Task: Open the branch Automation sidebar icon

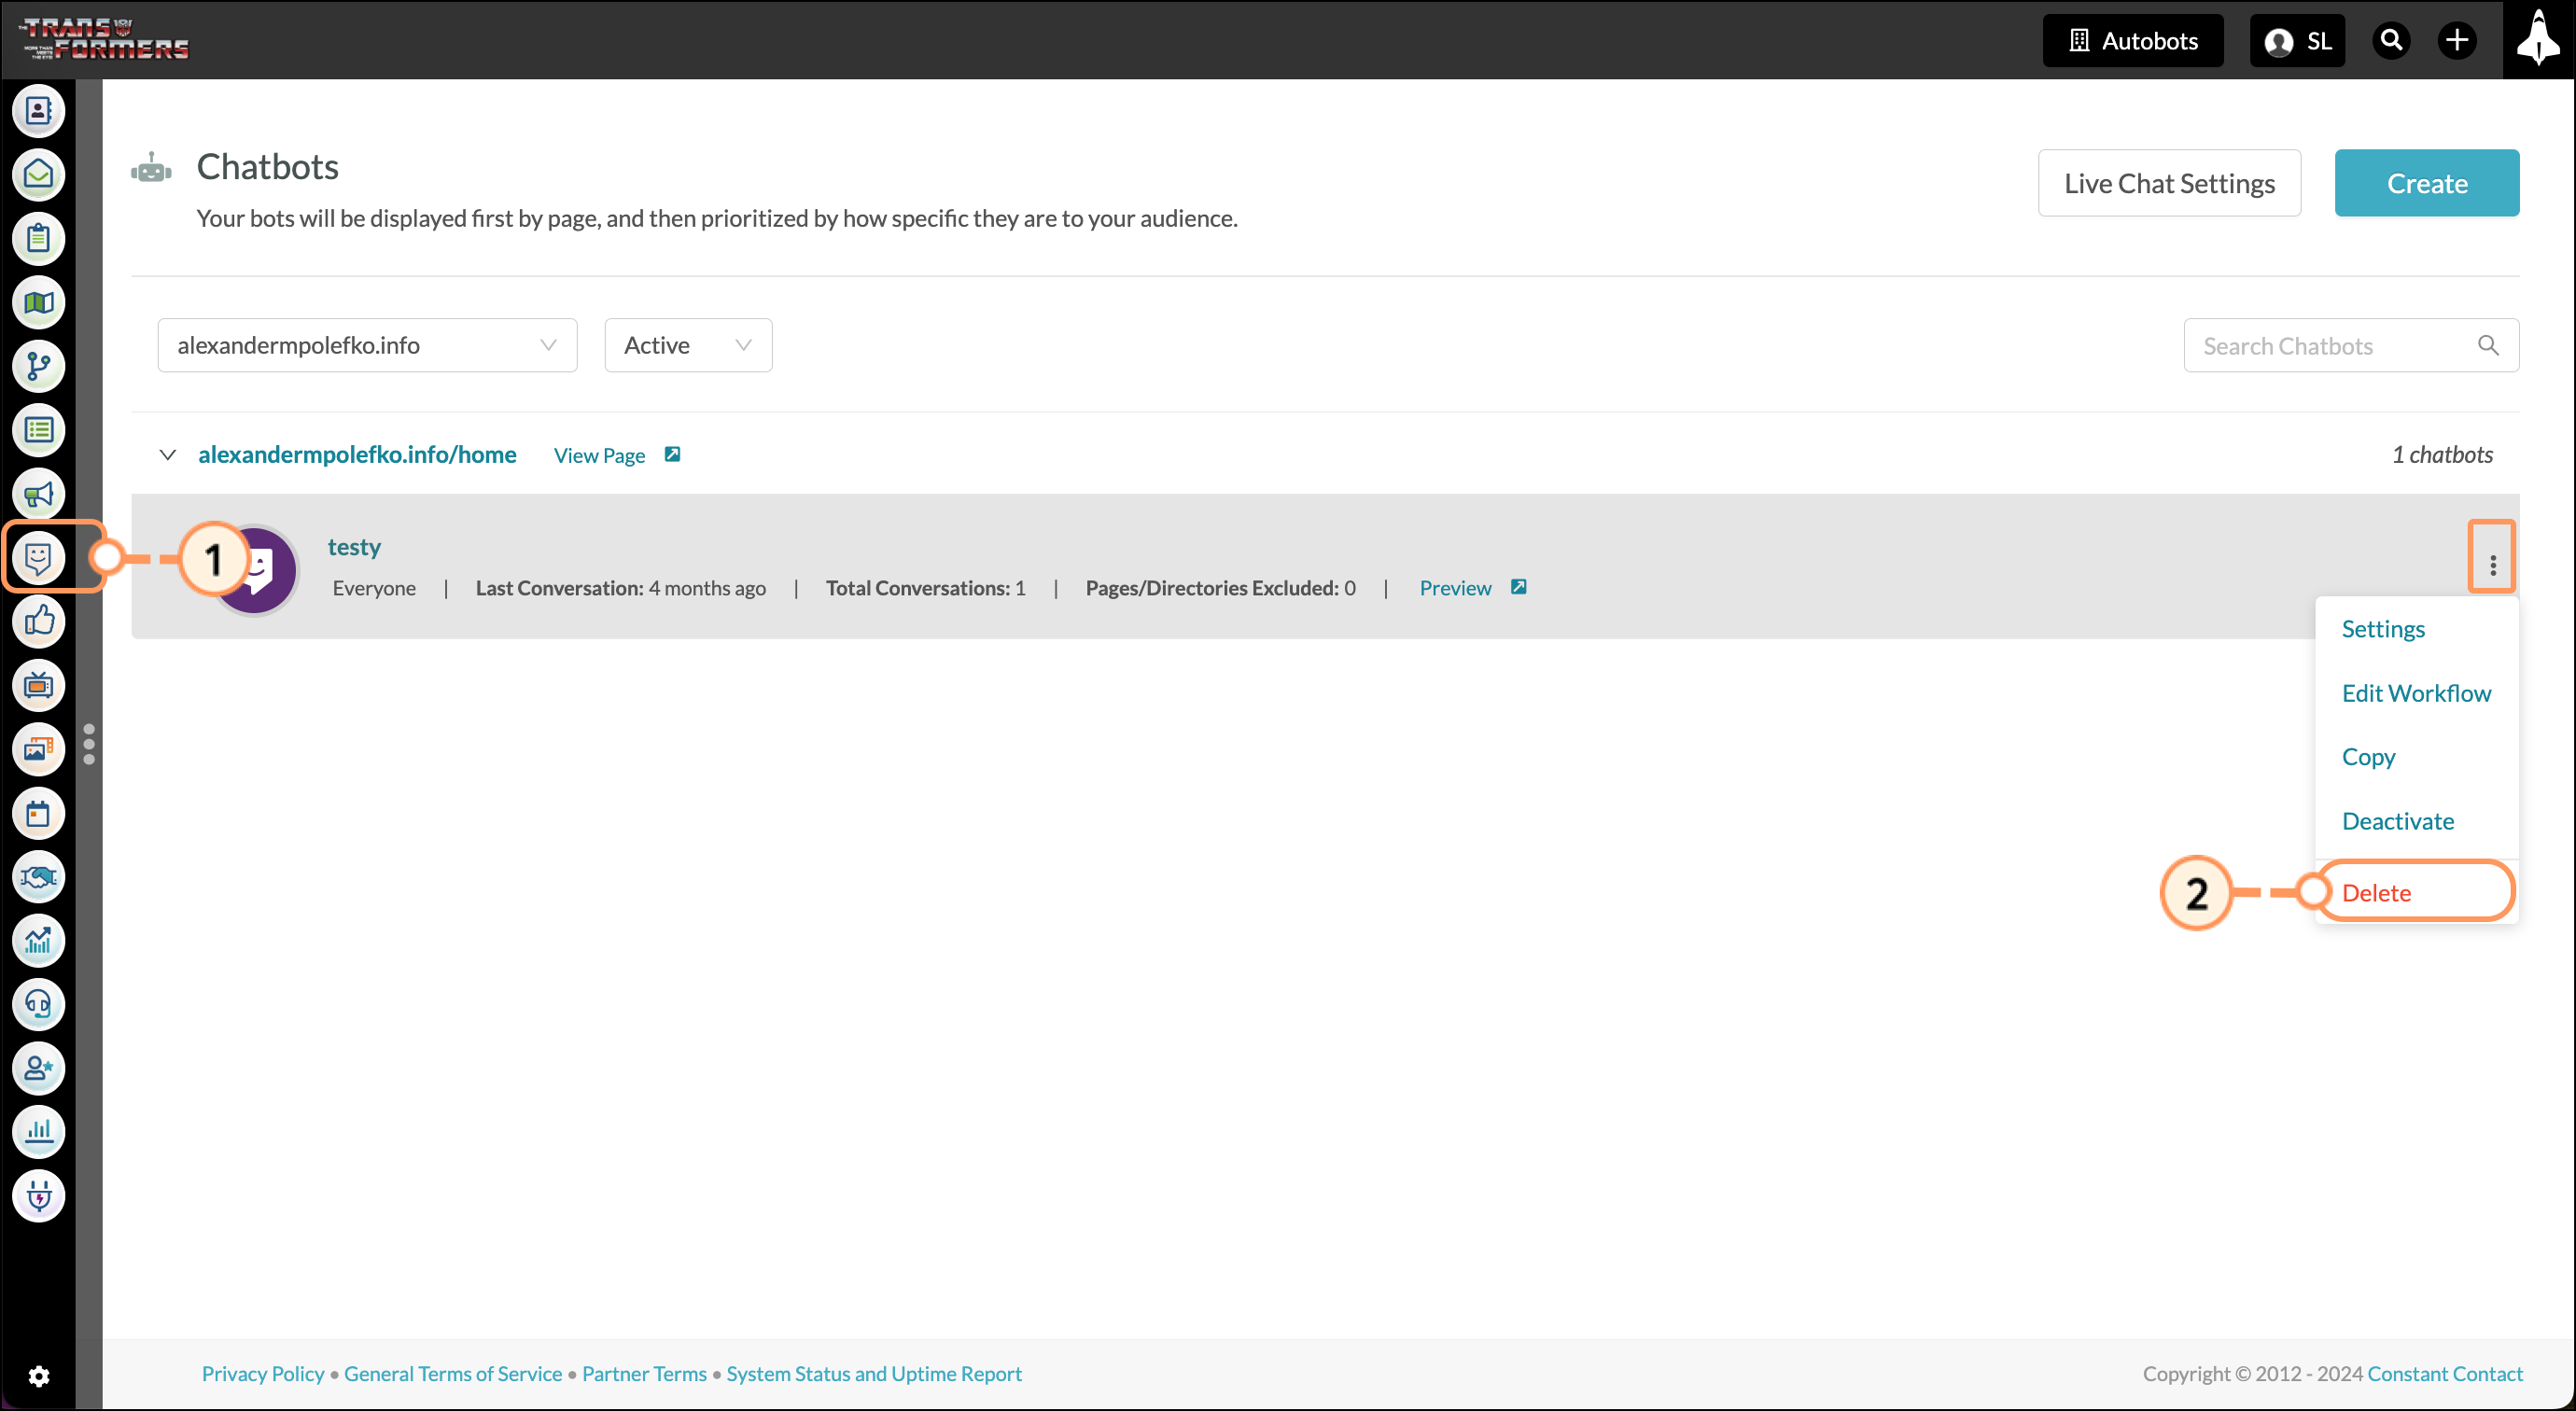Action: (38, 367)
